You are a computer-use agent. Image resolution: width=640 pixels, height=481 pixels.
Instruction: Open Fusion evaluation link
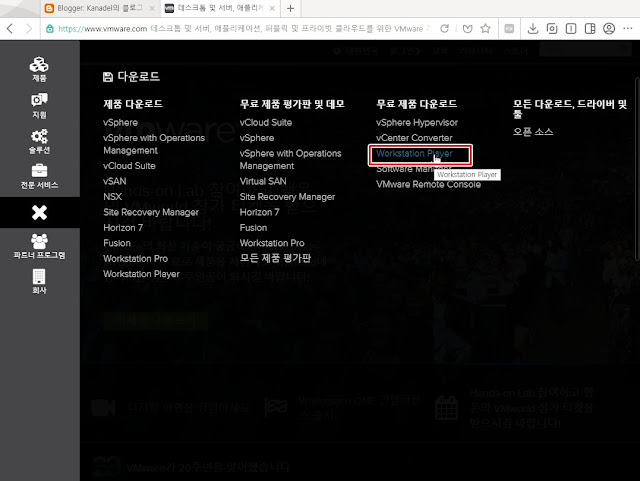point(253,228)
